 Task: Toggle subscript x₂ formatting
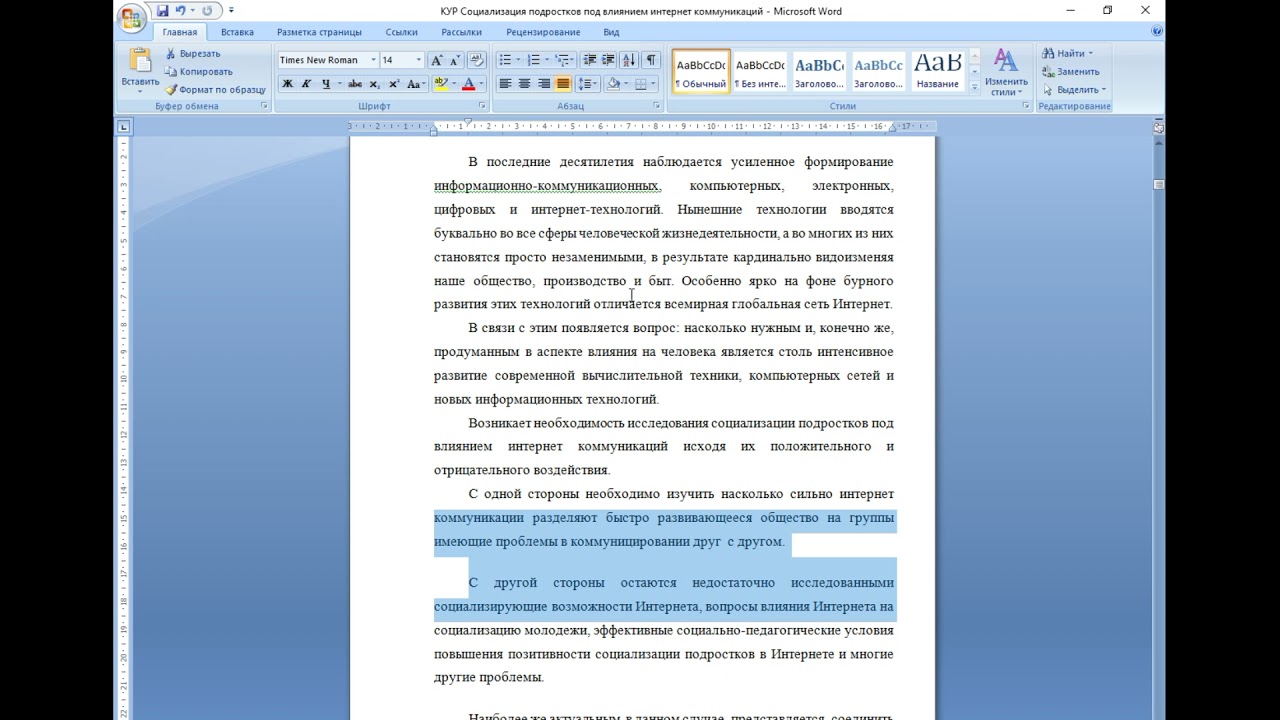[x=375, y=84]
